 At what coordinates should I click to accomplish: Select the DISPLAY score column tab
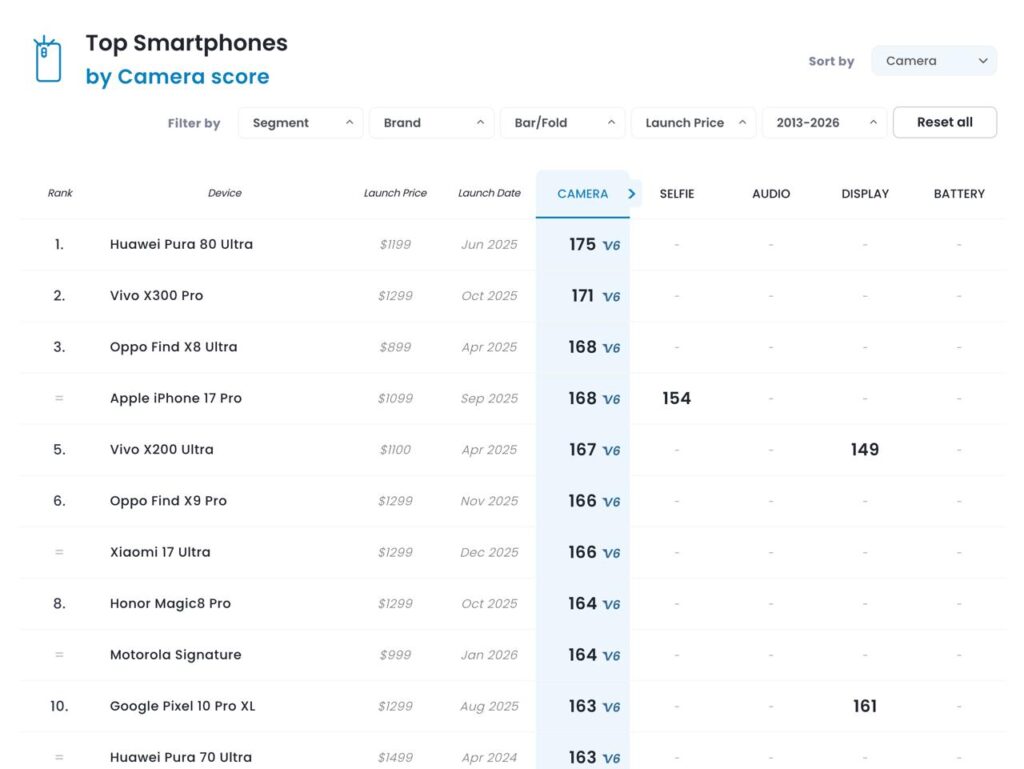[865, 194]
